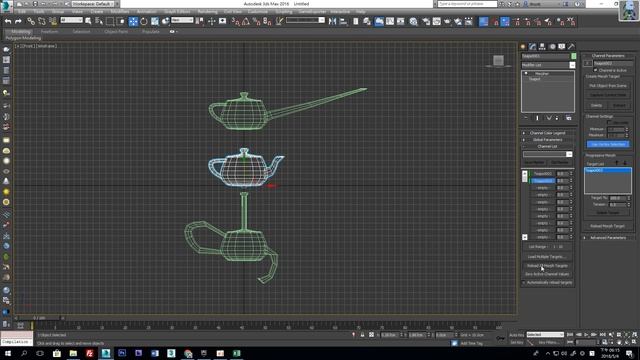Expand Advanced Parameters rollout

click(x=608, y=238)
